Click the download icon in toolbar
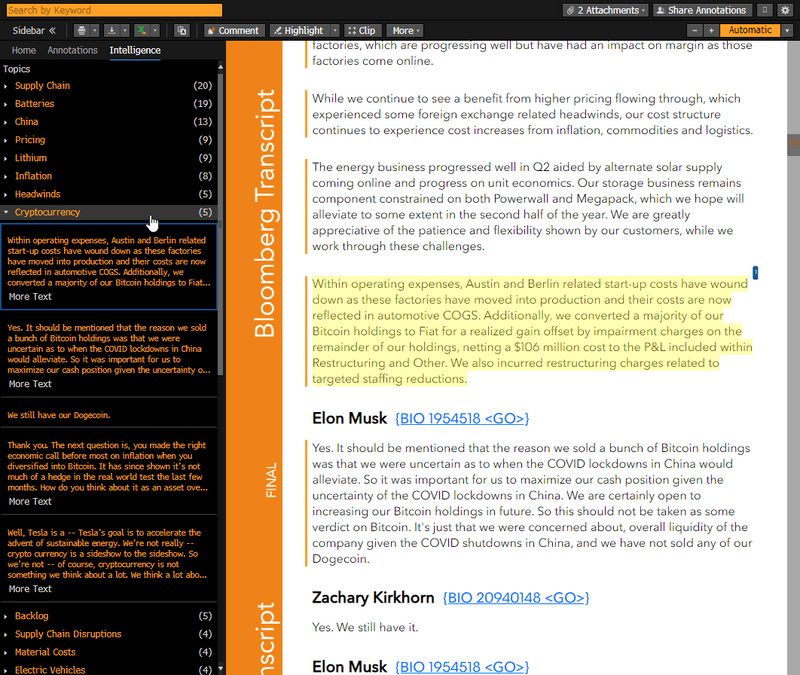800x675 pixels. 112,31
